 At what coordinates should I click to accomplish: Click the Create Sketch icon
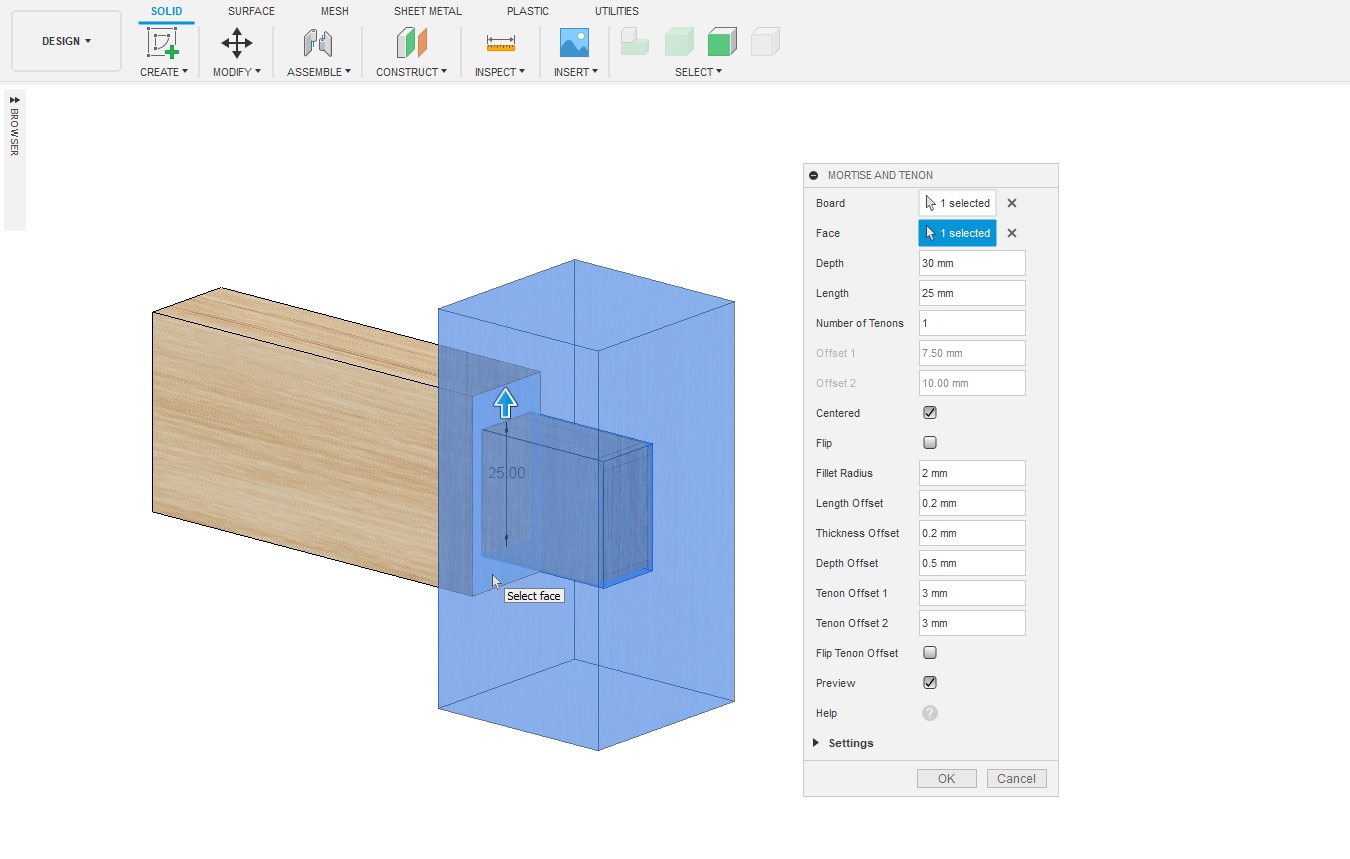pyautogui.click(x=163, y=43)
